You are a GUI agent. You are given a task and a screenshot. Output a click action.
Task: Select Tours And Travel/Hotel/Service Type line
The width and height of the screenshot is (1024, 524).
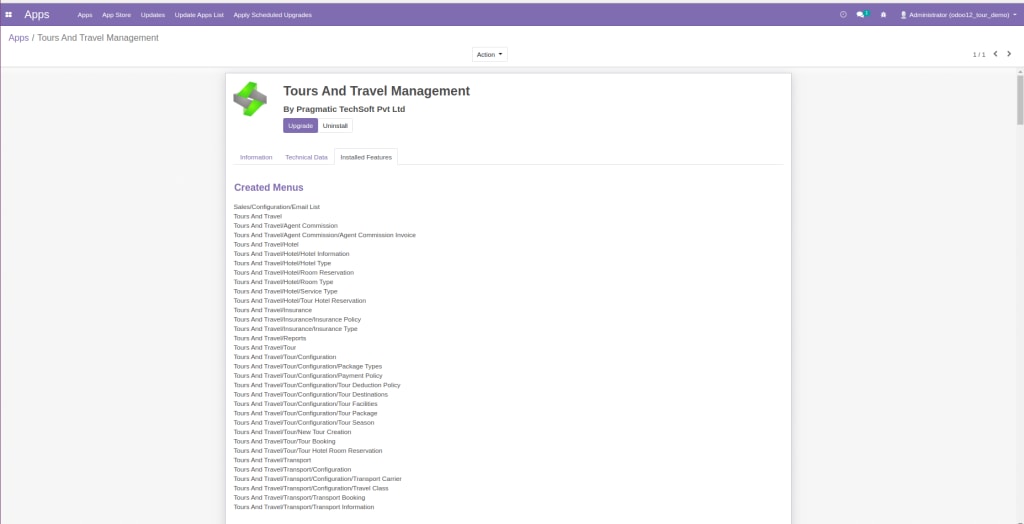pos(285,291)
